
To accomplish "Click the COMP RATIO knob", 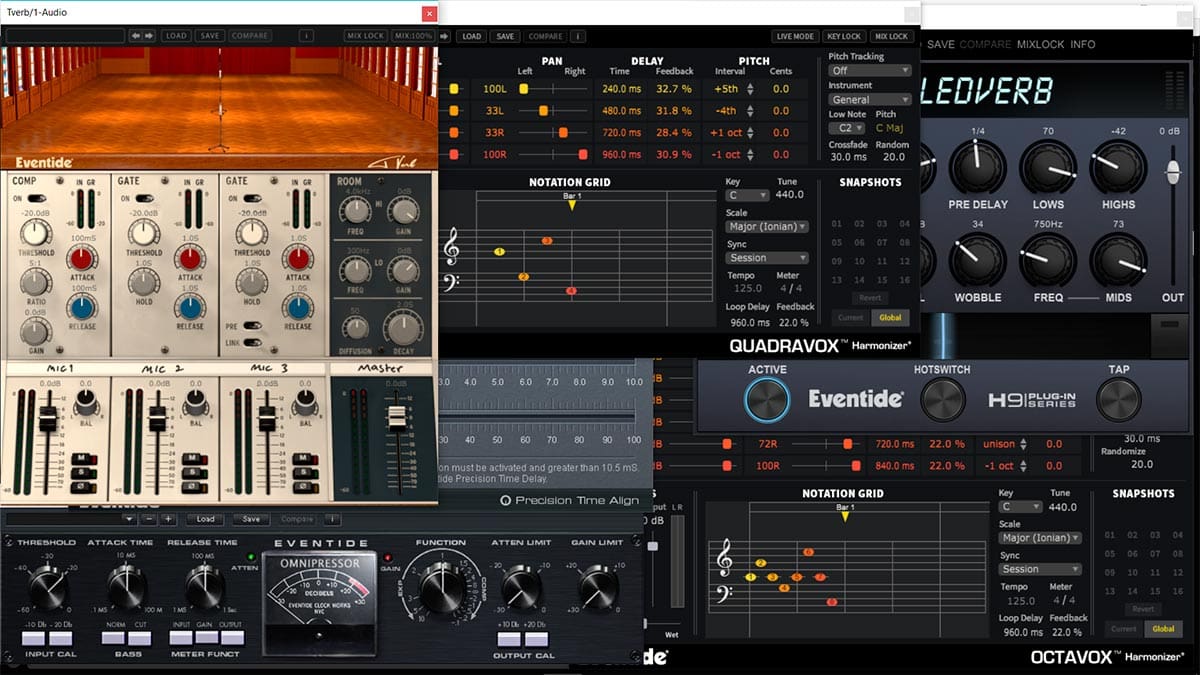I will tap(35, 282).
